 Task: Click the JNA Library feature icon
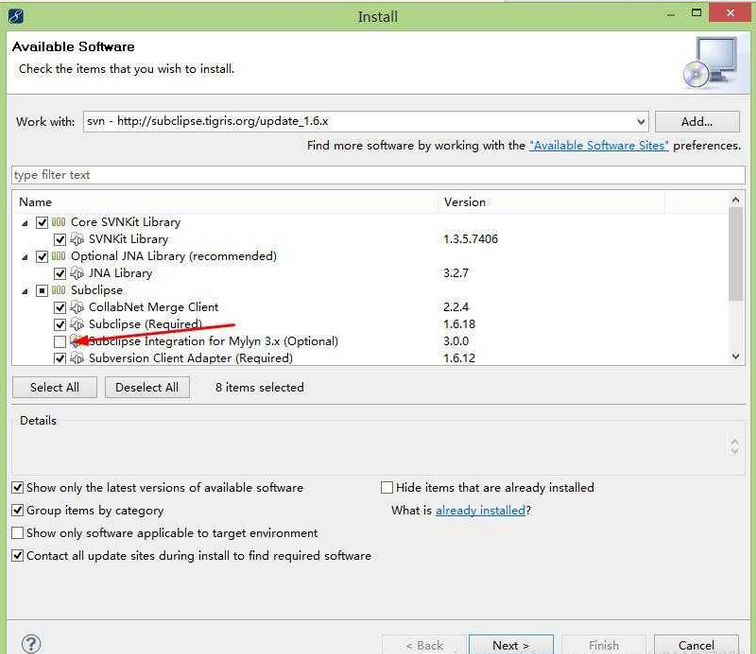click(x=77, y=273)
